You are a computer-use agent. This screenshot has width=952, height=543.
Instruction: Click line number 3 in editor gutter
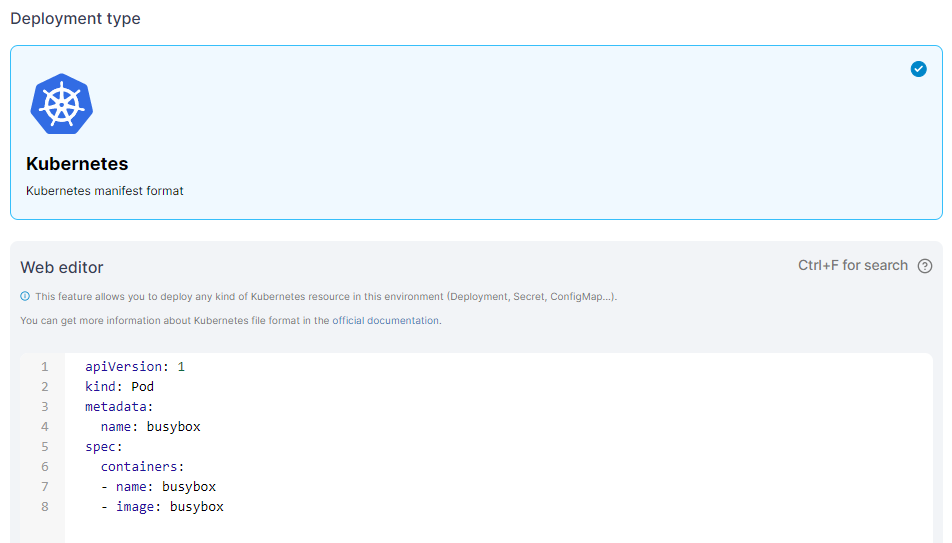[44, 406]
